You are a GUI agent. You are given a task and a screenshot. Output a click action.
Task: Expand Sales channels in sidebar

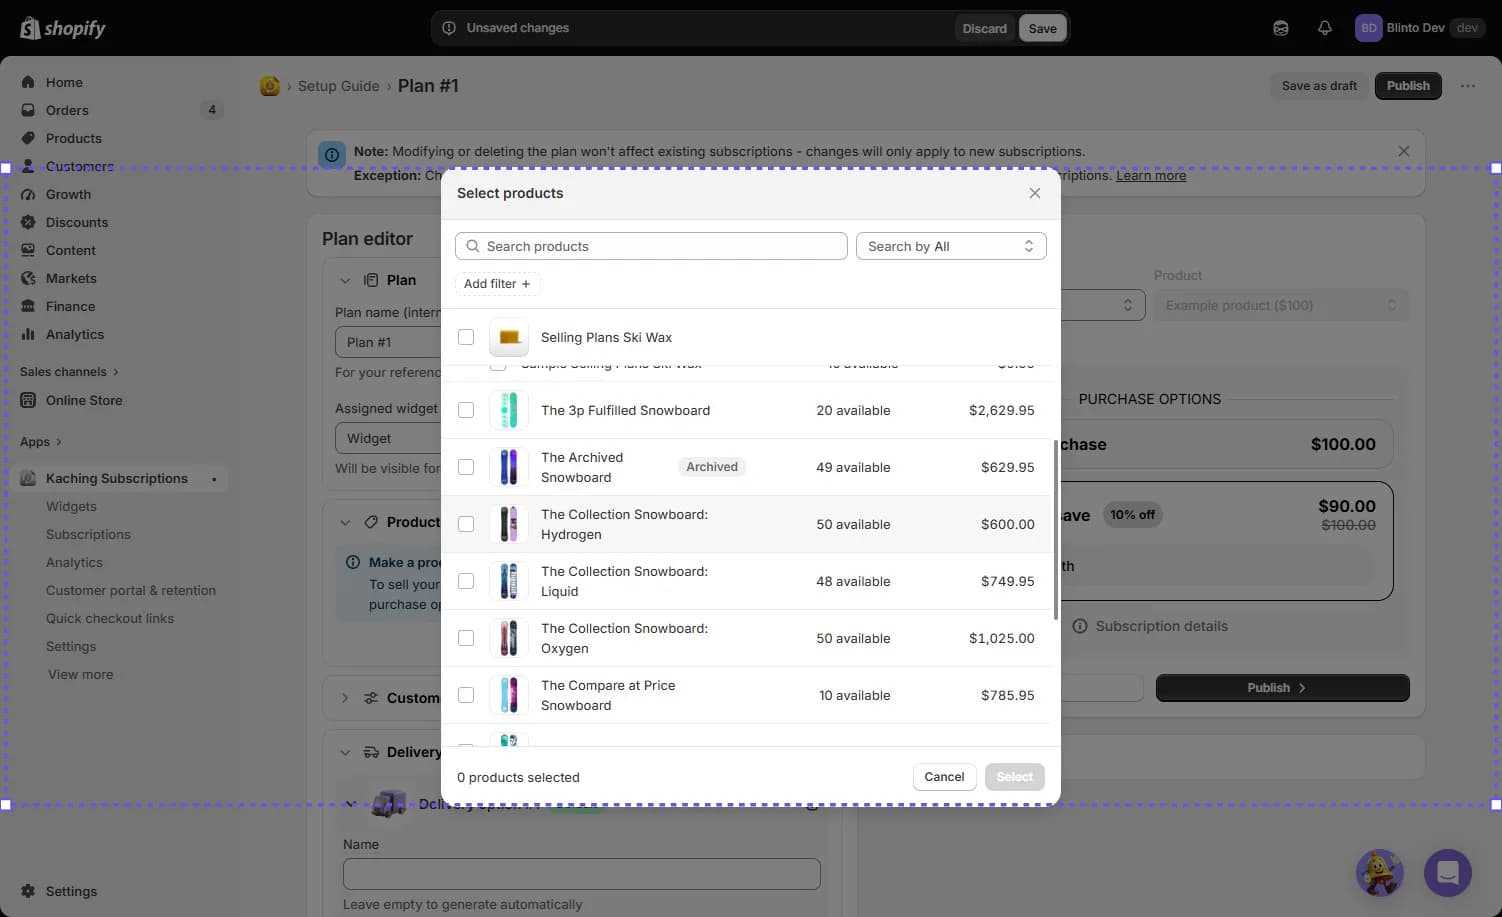coord(69,372)
